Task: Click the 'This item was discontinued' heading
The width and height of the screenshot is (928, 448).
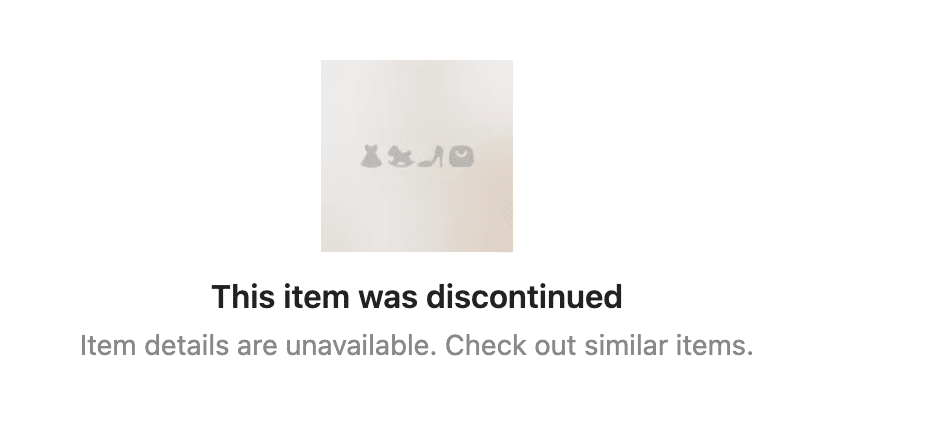Action: coord(417,296)
